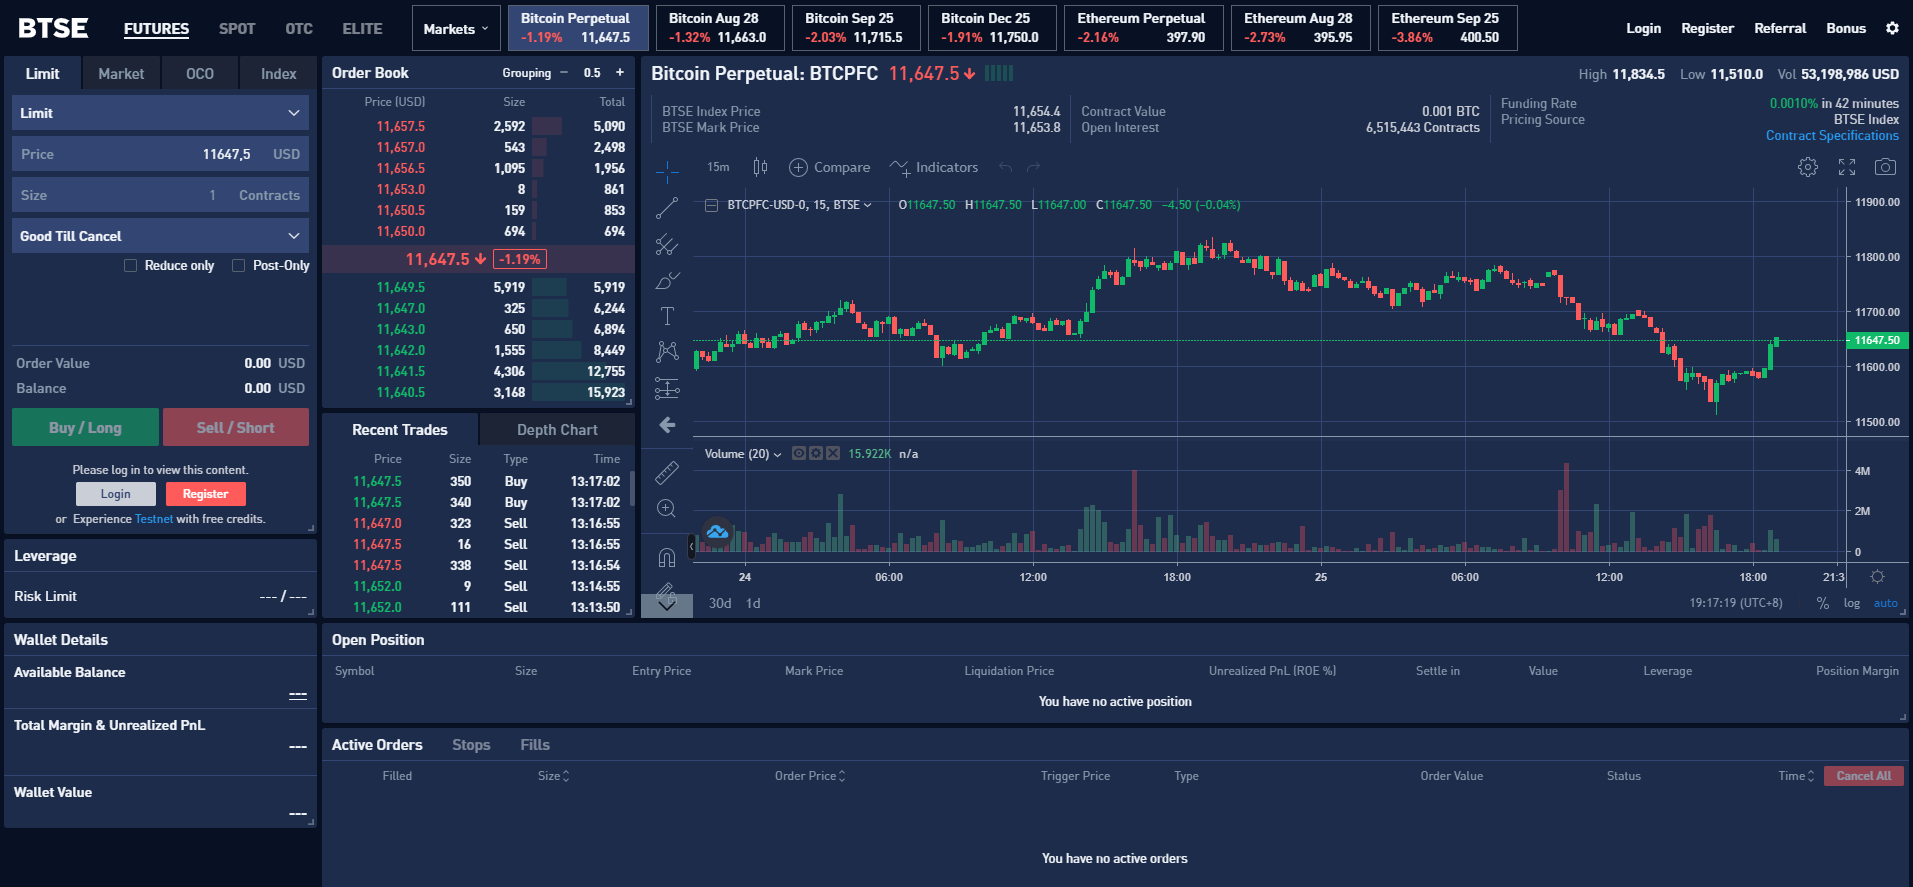Take a chart snapshot with camera icon
Screen dimensions: 1913x887
point(1884,167)
